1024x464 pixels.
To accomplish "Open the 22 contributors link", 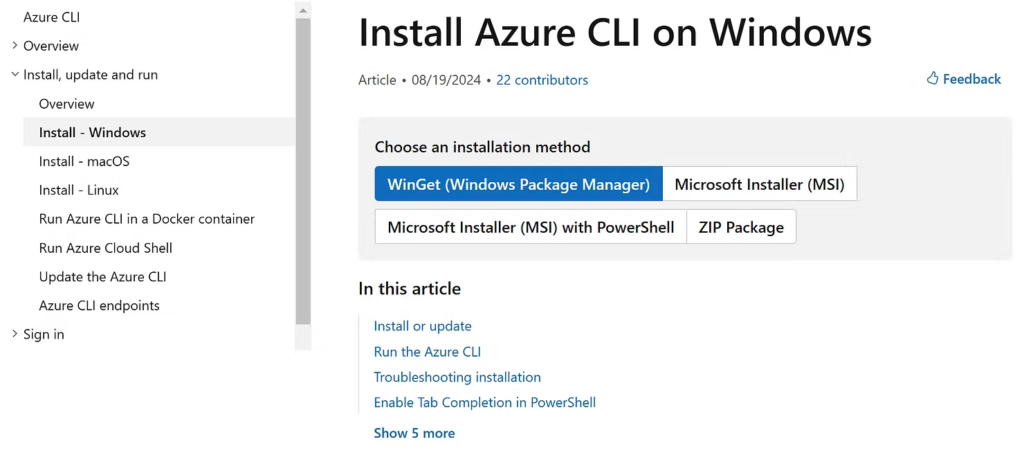I will [542, 80].
